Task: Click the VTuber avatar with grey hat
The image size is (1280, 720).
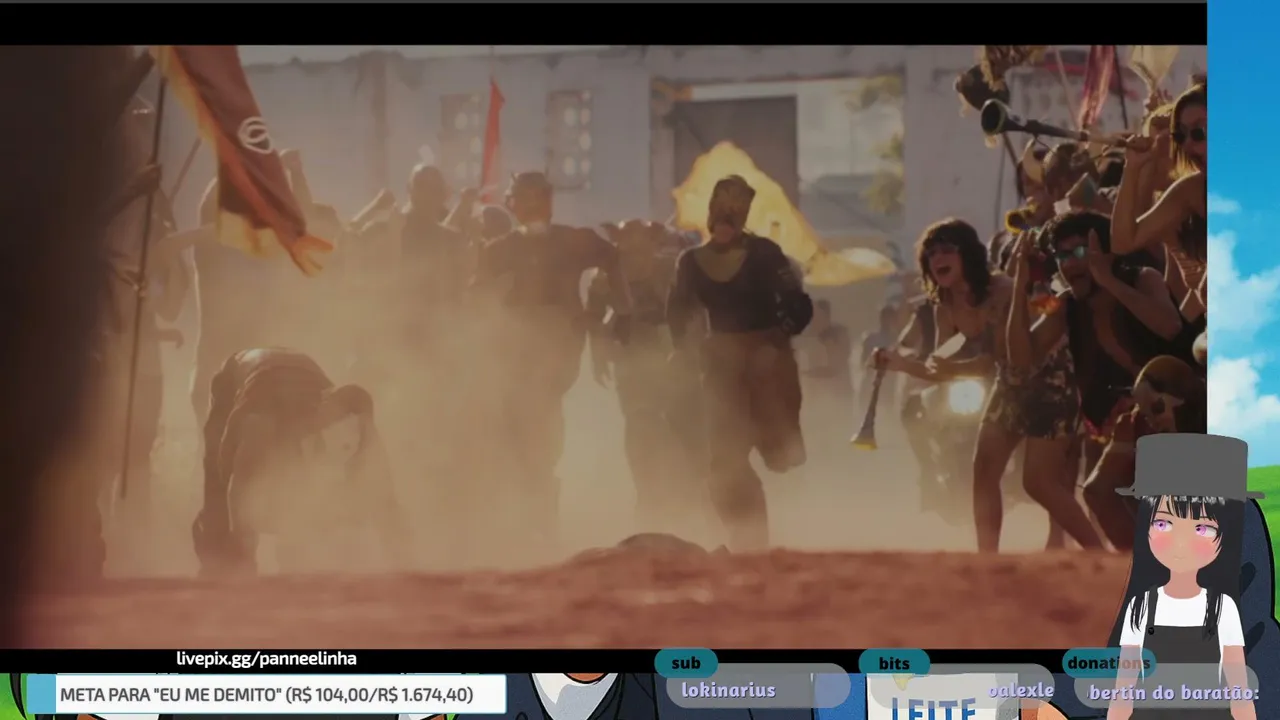Action: point(1188,575)
